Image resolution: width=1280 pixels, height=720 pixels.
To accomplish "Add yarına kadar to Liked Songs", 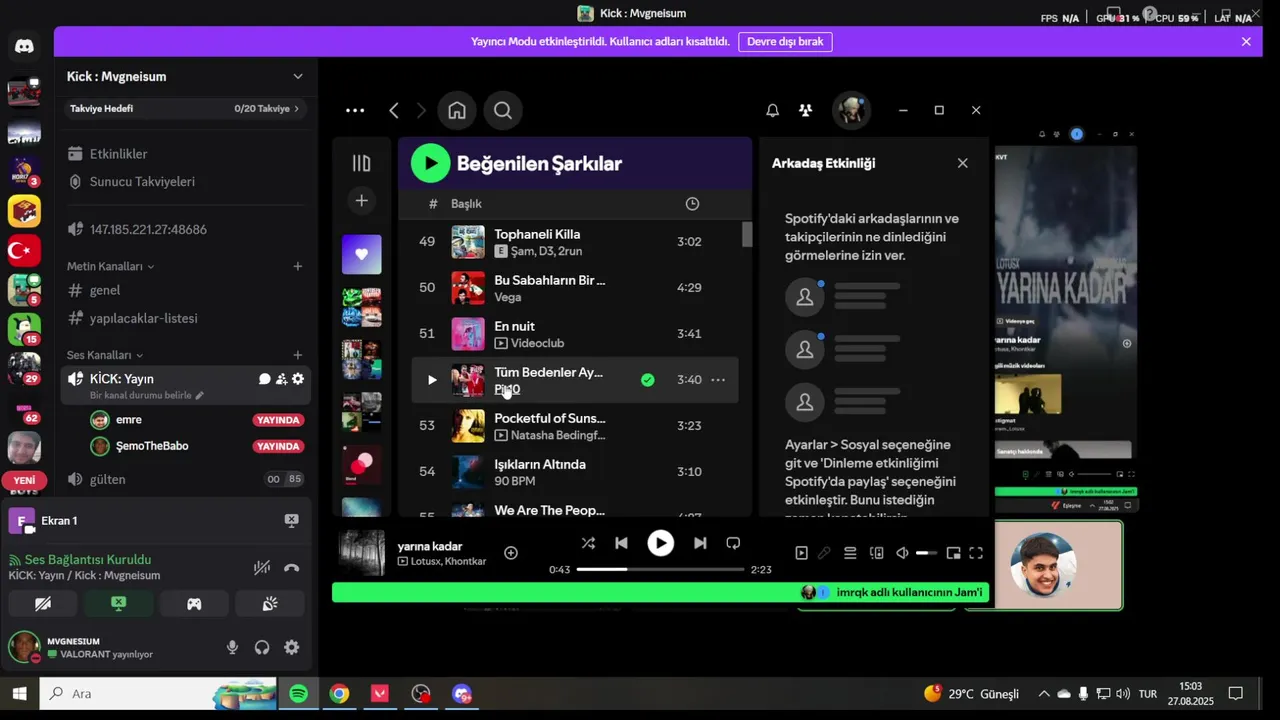I will click(511, 553).
